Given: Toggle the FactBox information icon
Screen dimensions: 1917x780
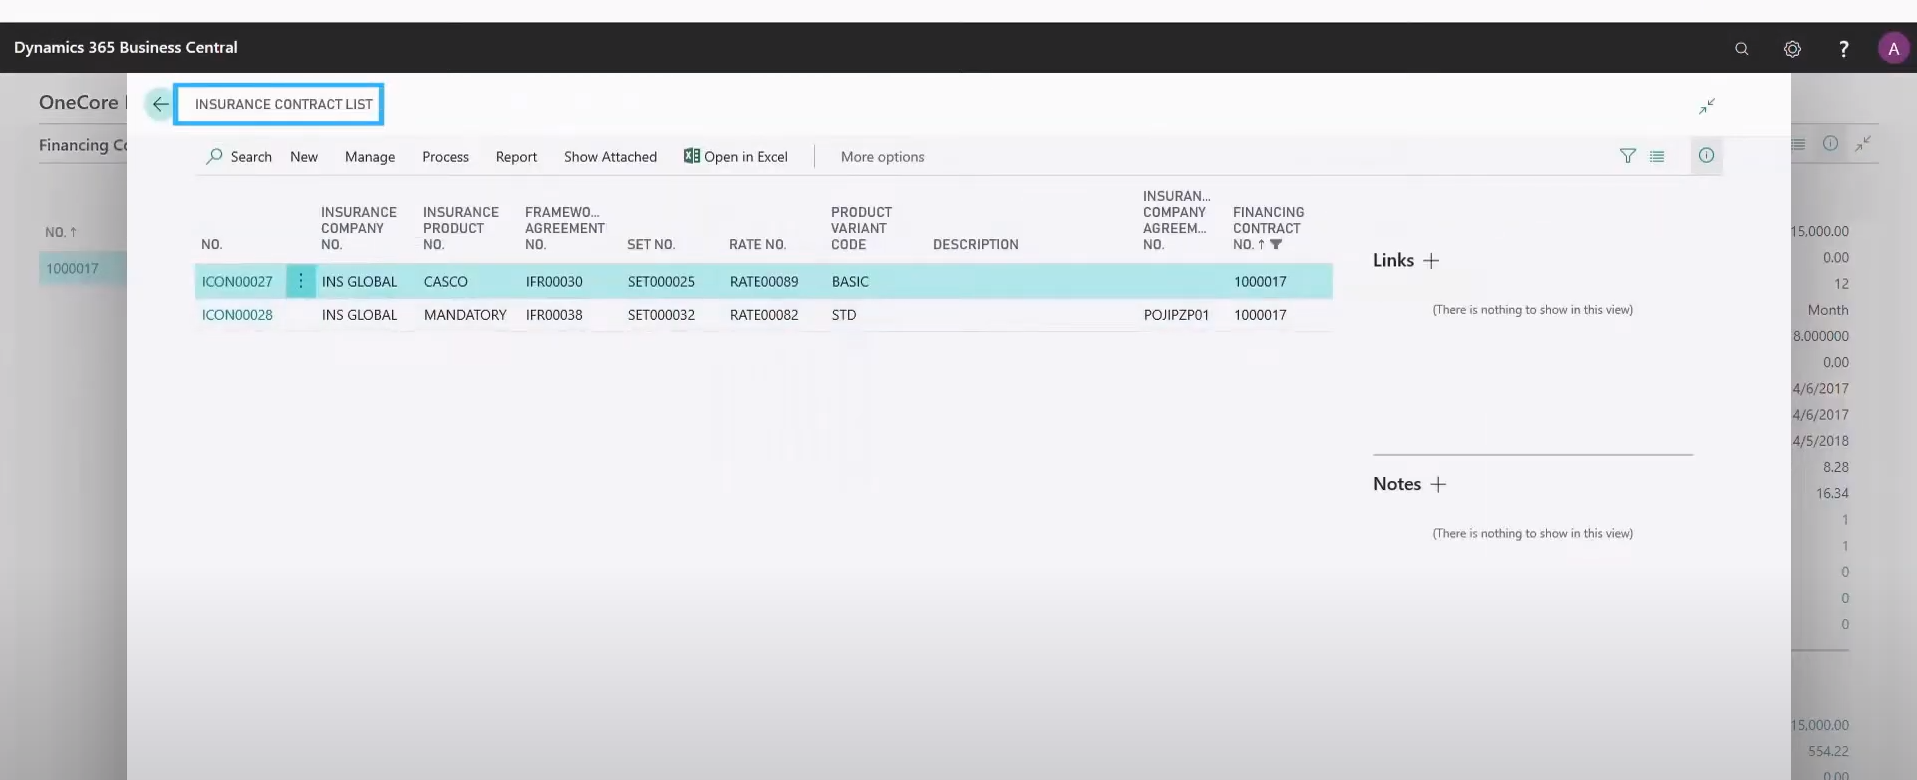Looking at the screenshot, I should [1706, 155].
